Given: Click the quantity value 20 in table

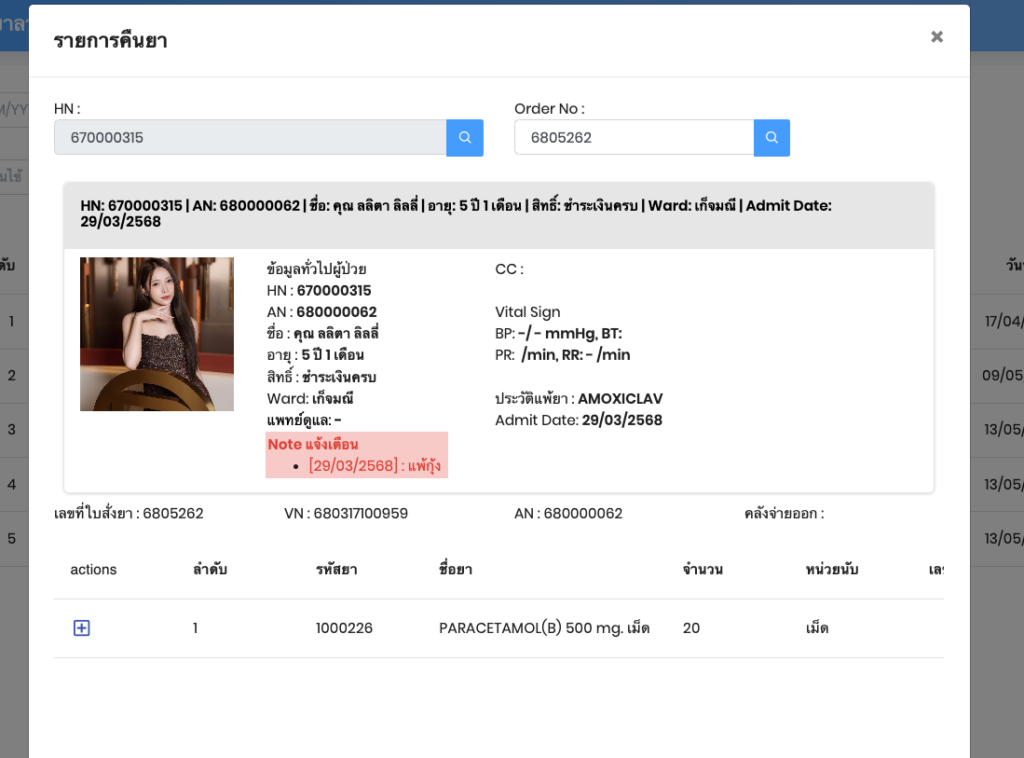Looking at the screenshot, I should 691,628.
